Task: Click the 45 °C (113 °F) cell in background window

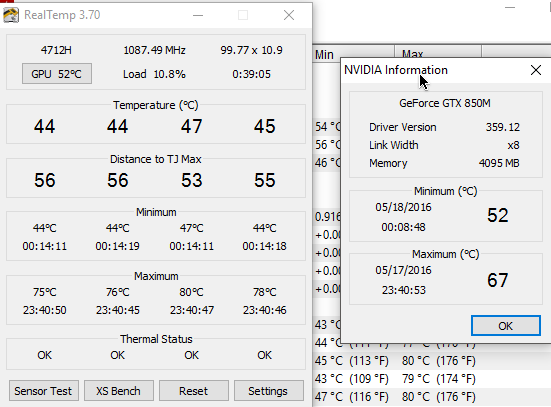Action: coord(352,361)
